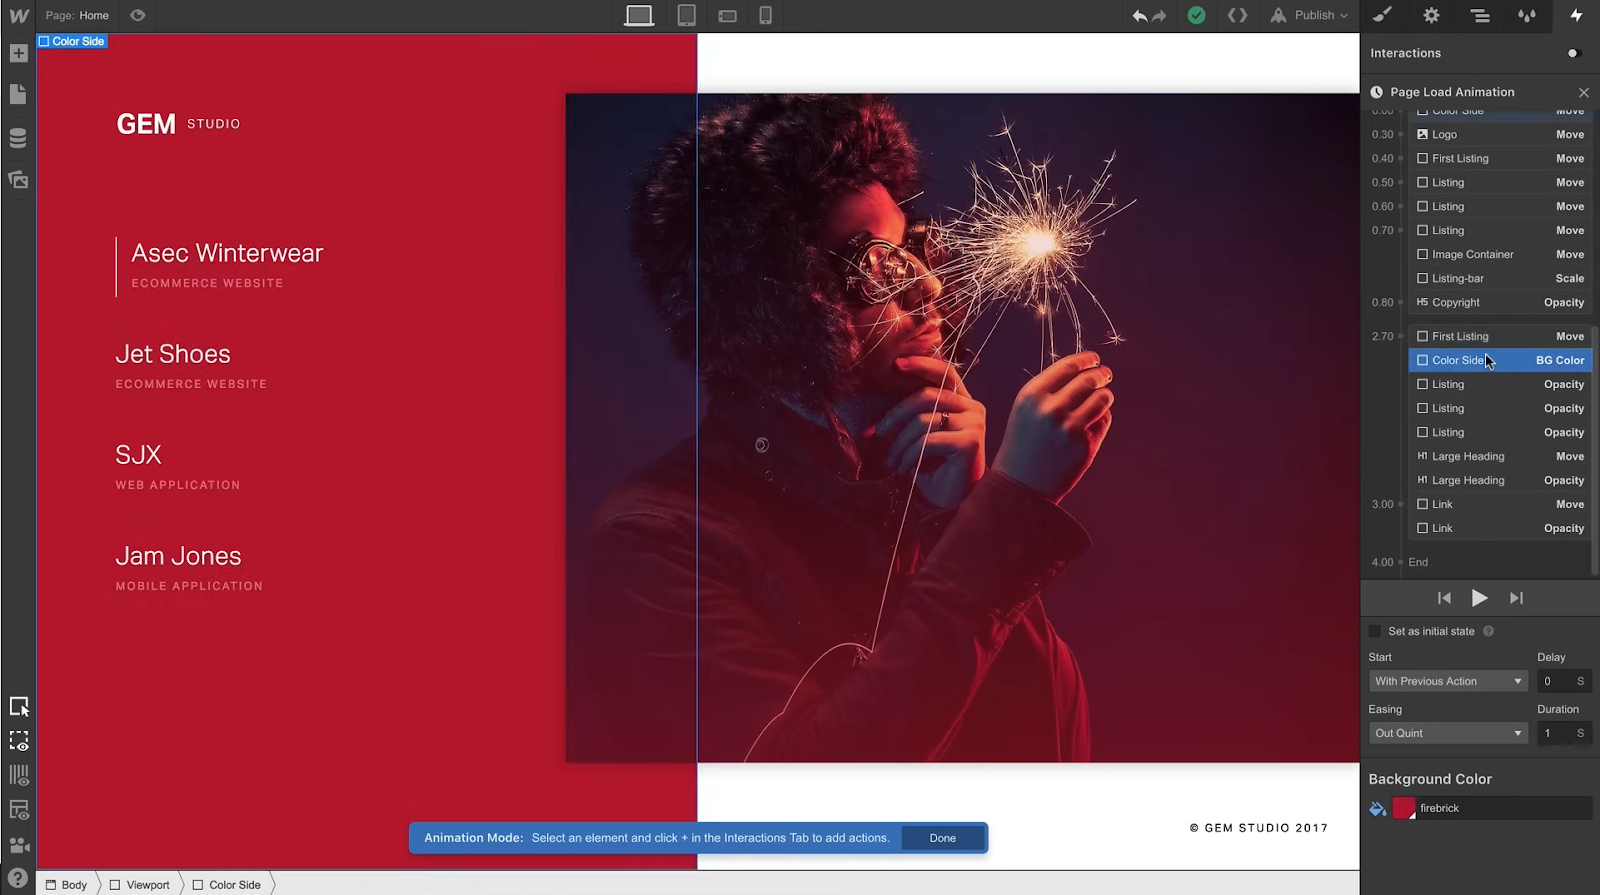
Task: Switch to desktop breakpoint view
Action: pos(639,15)
